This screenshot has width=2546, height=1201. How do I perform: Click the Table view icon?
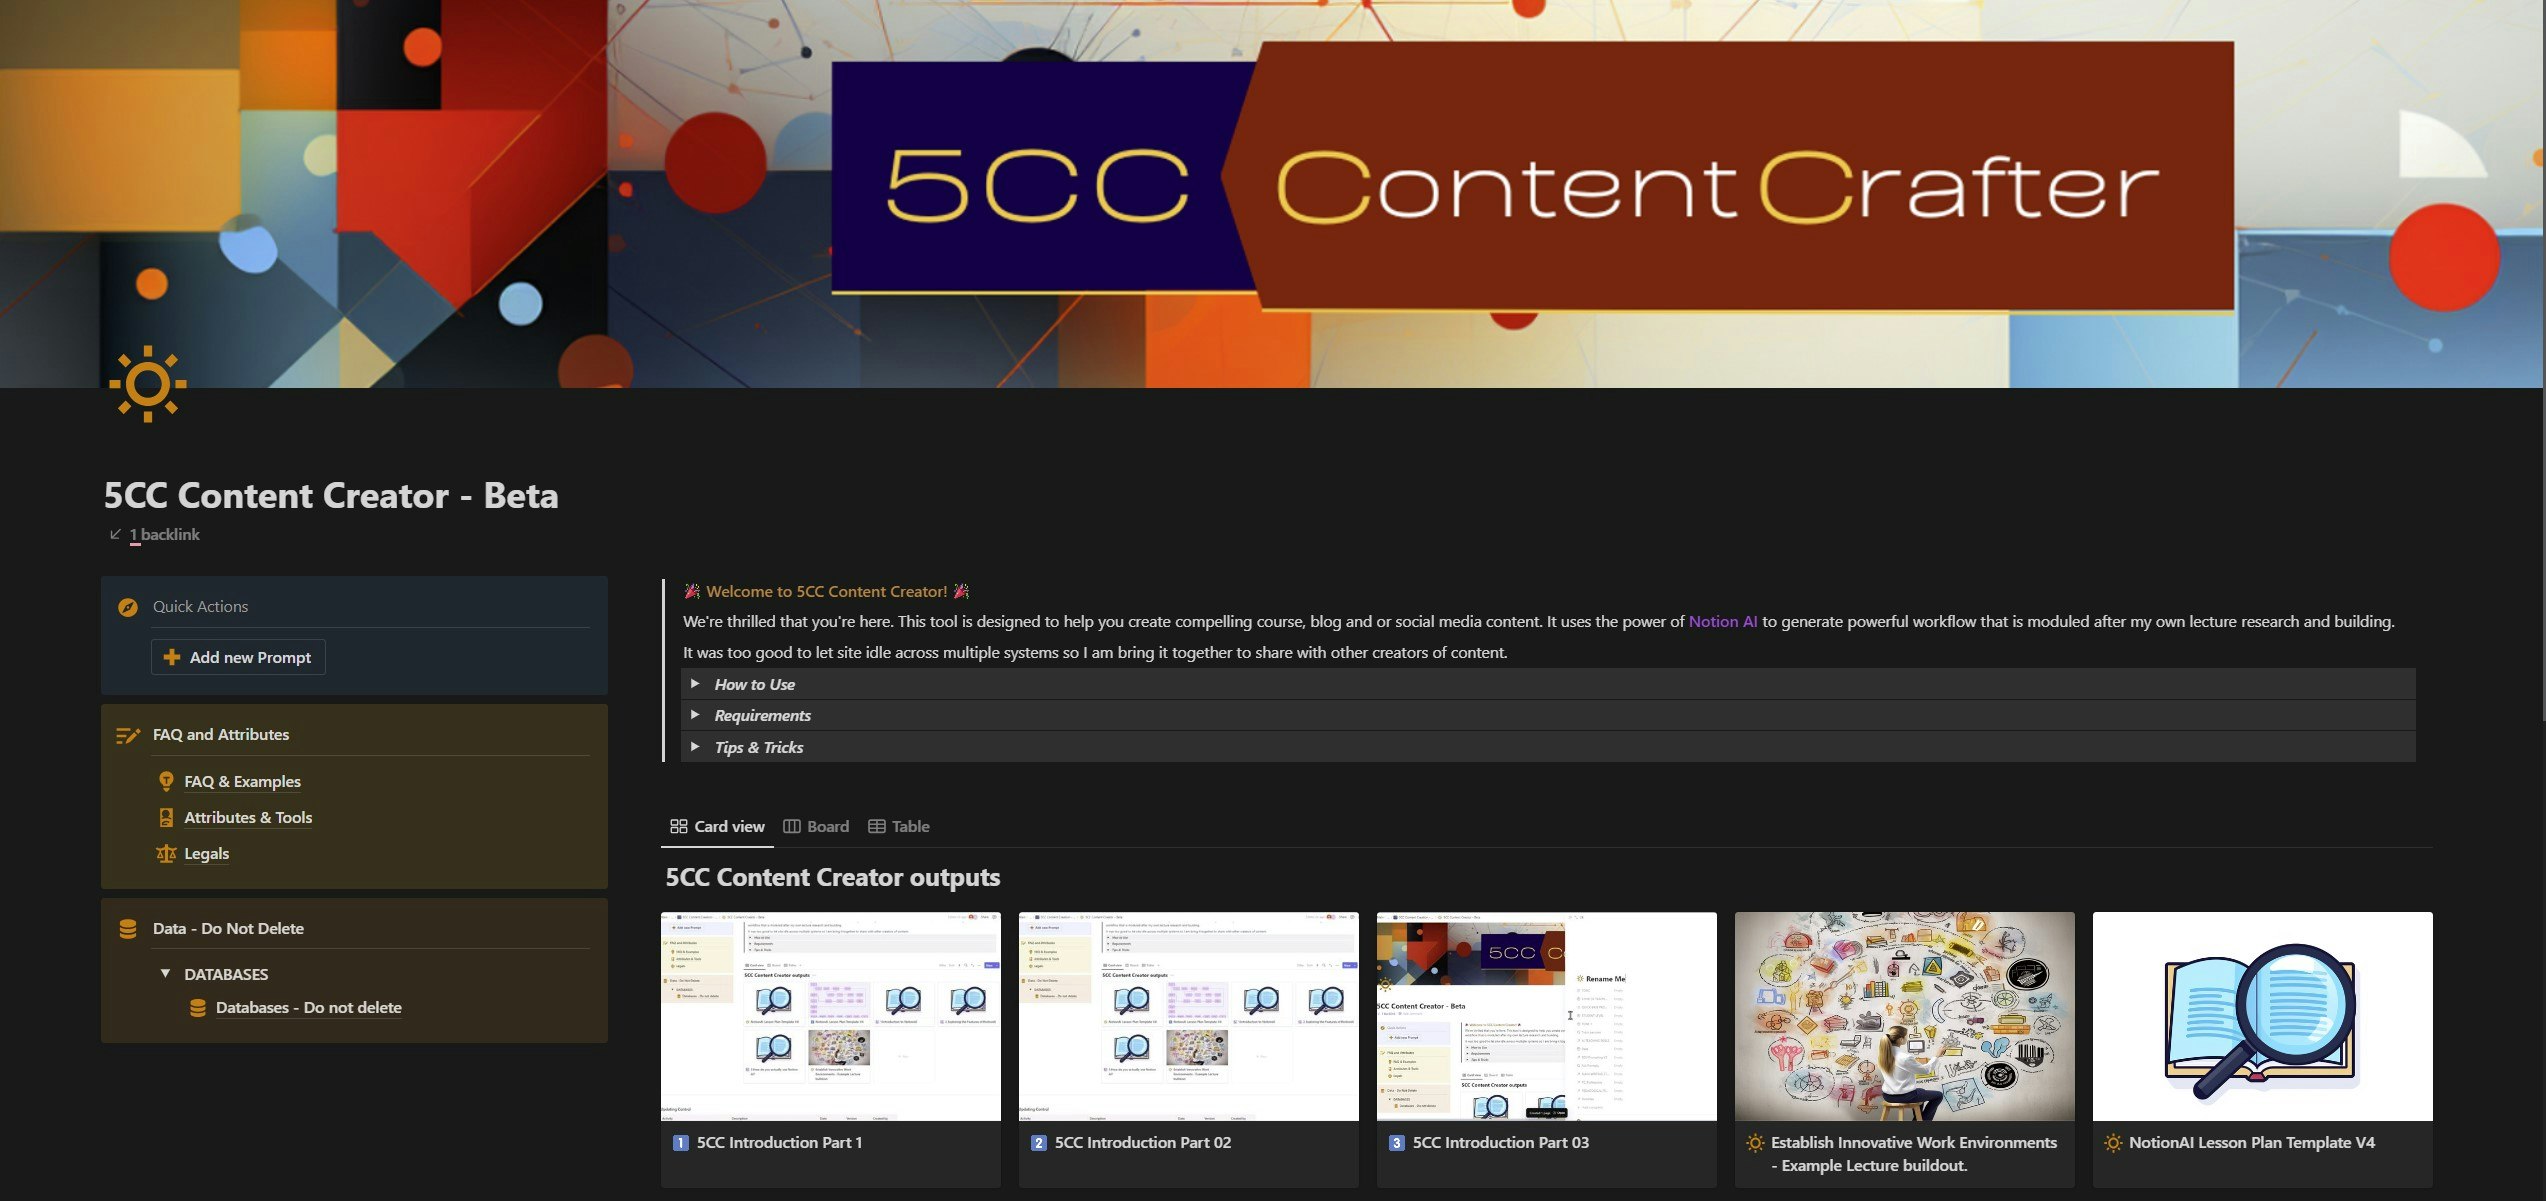point(877,827)
